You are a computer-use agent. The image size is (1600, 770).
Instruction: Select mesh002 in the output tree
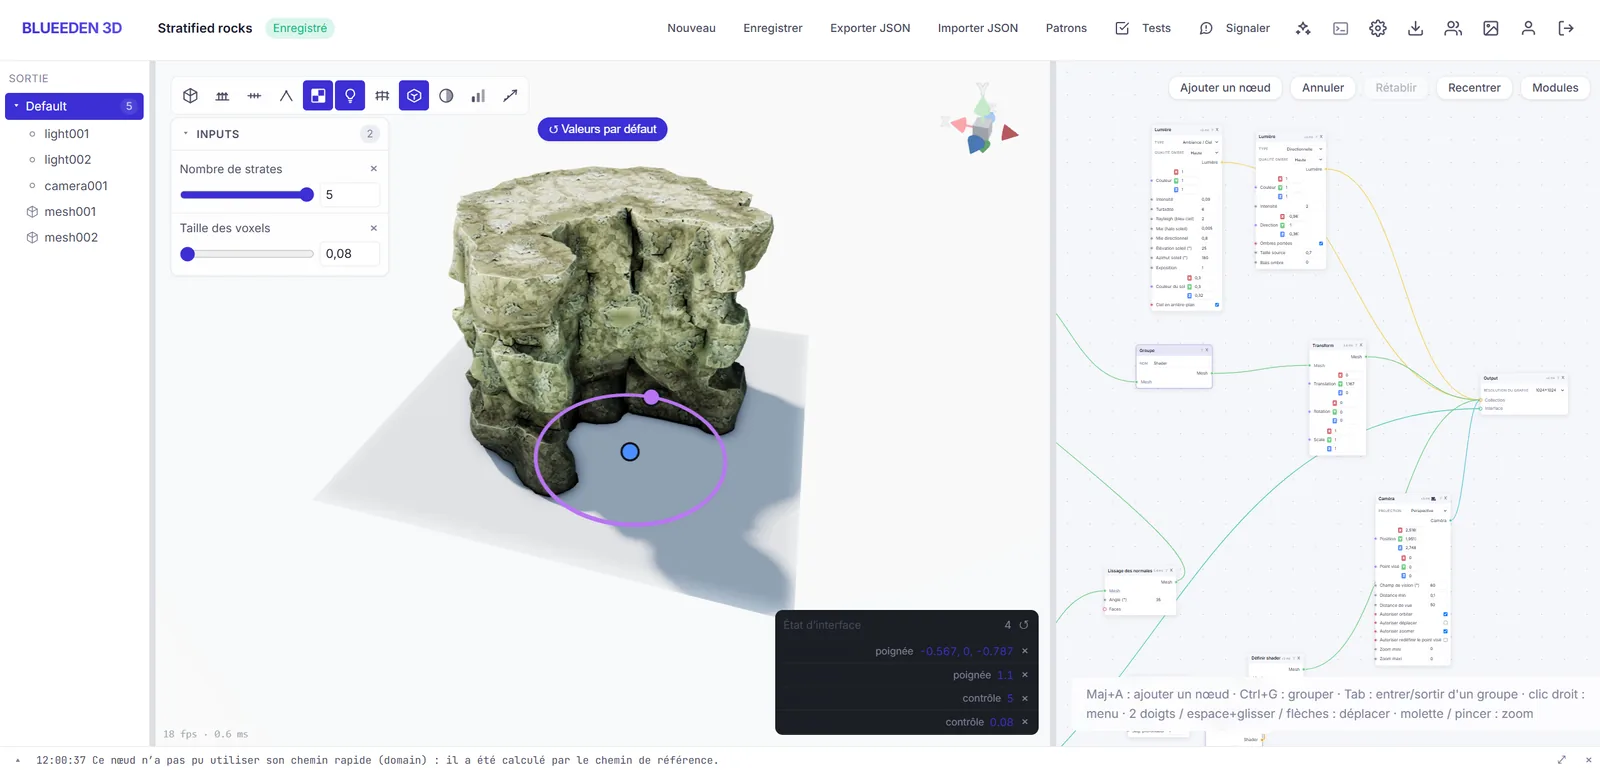71,238
